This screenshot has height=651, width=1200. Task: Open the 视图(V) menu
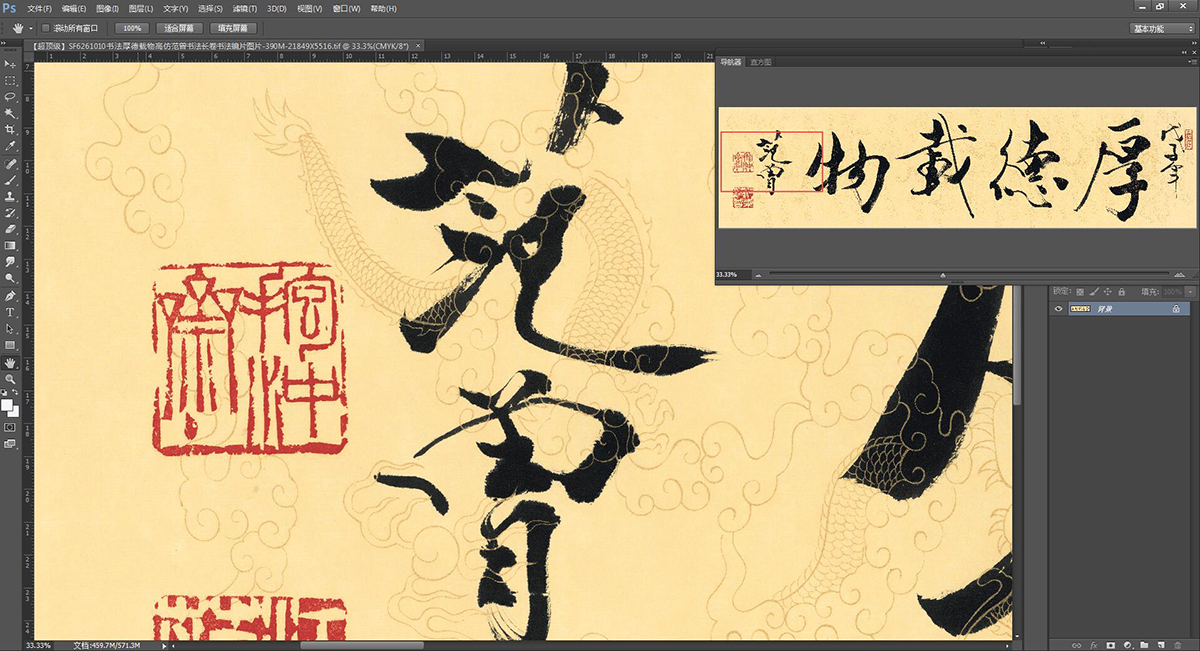tap(309, 8)
